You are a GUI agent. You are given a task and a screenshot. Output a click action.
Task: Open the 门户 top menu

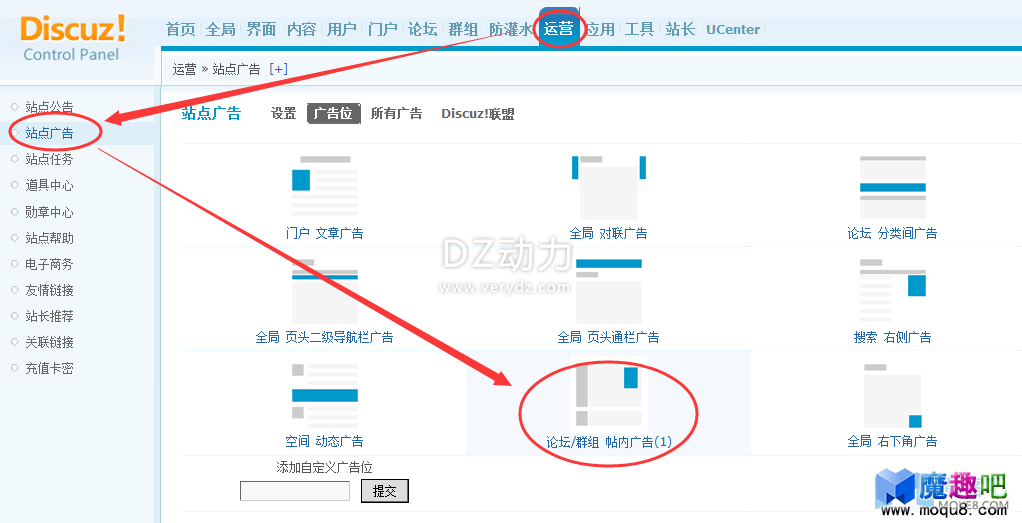[x=383, y=29]
